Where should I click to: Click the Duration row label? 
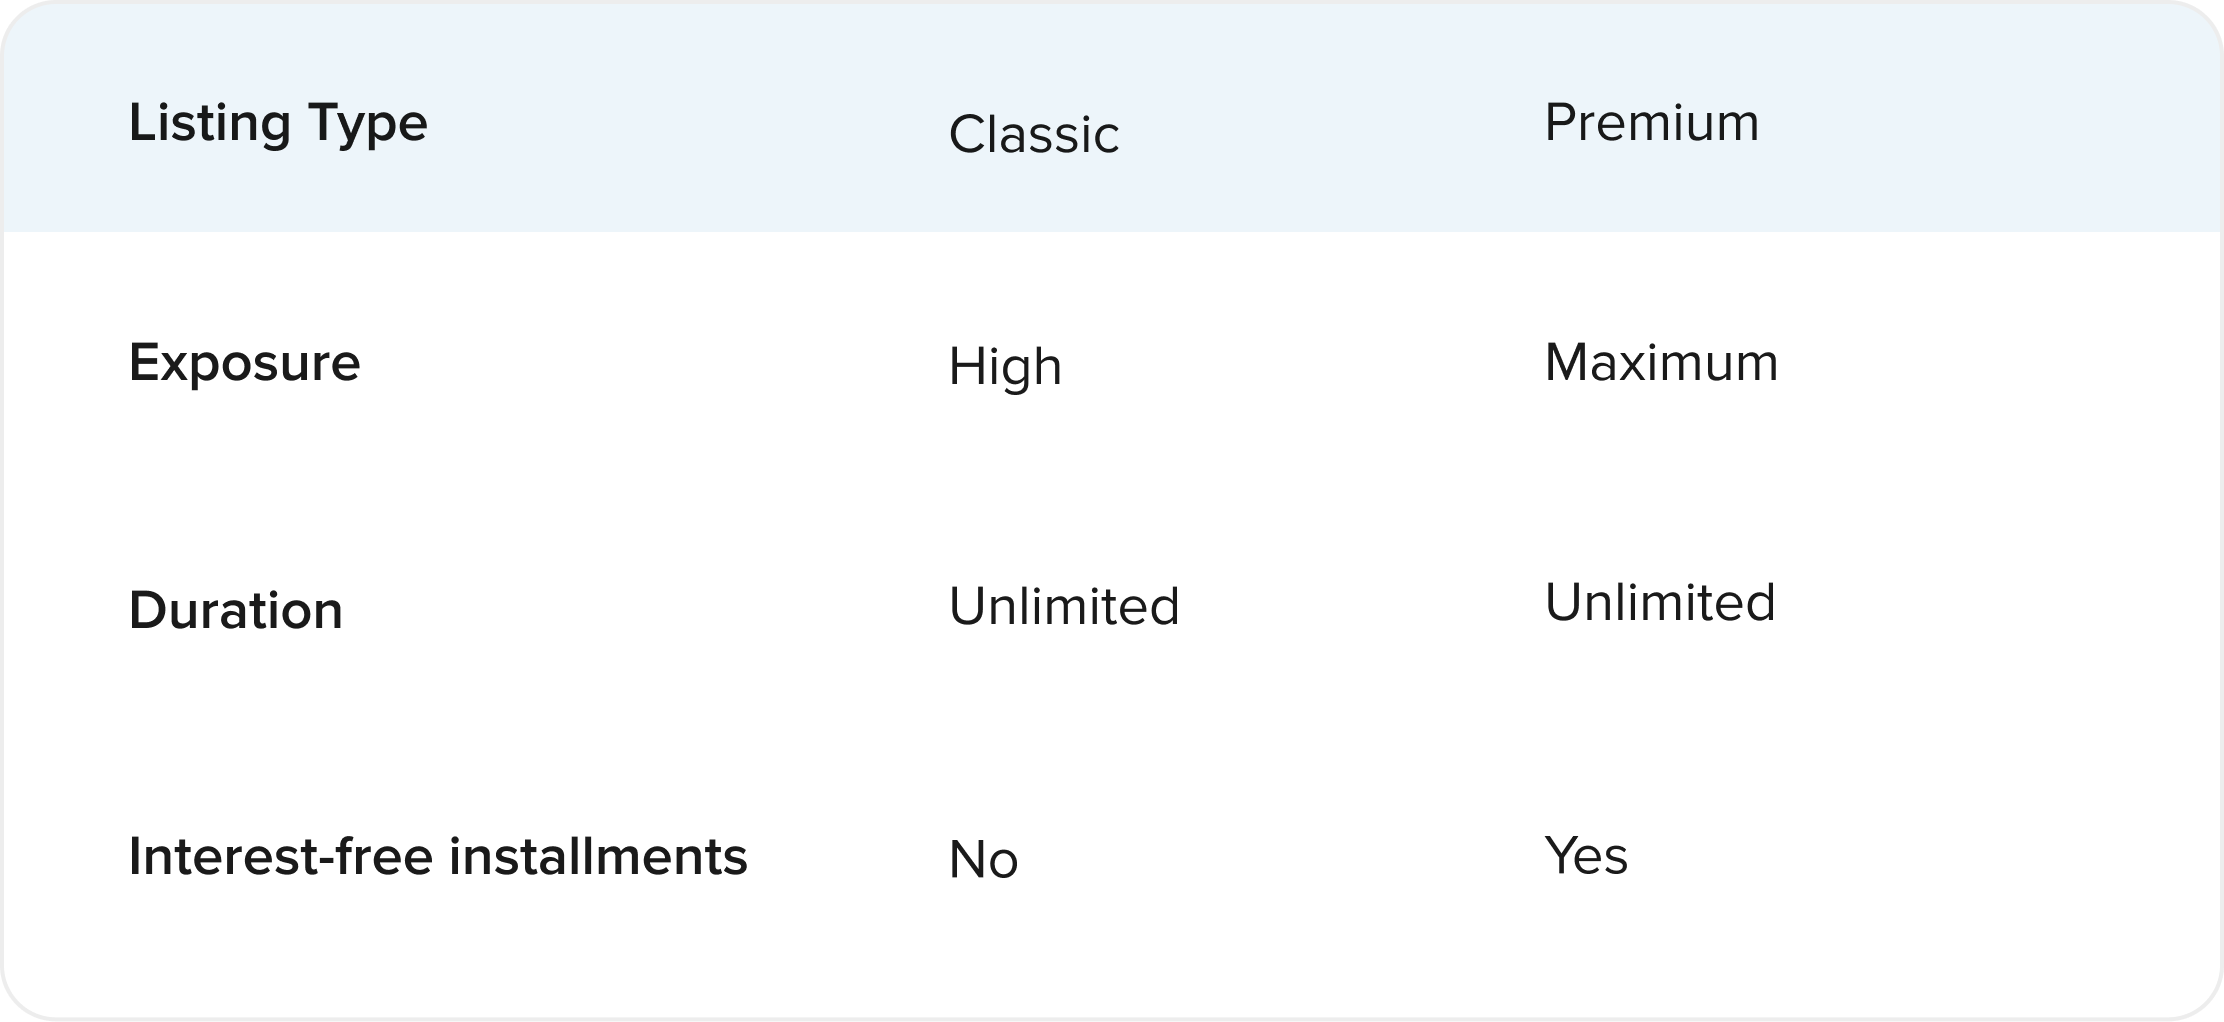[x=236, y=610]
